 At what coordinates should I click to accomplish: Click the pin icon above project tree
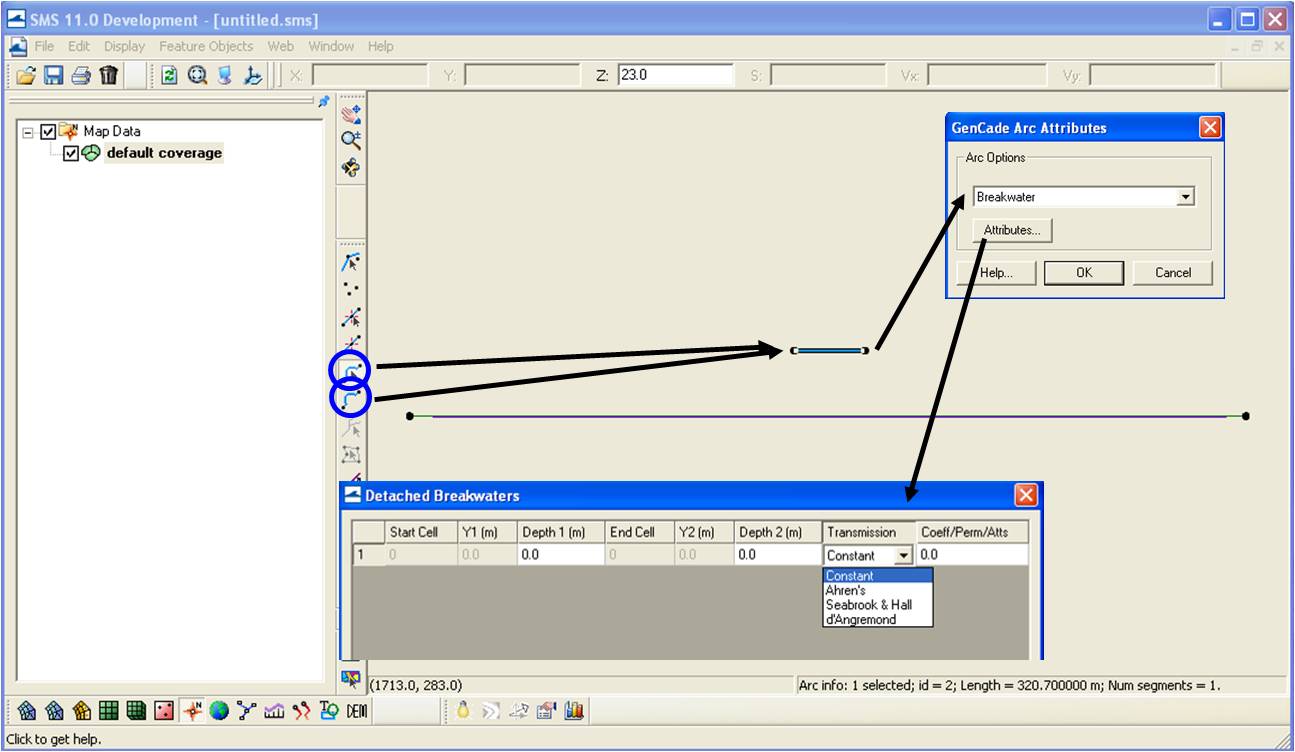pos(323,101)
